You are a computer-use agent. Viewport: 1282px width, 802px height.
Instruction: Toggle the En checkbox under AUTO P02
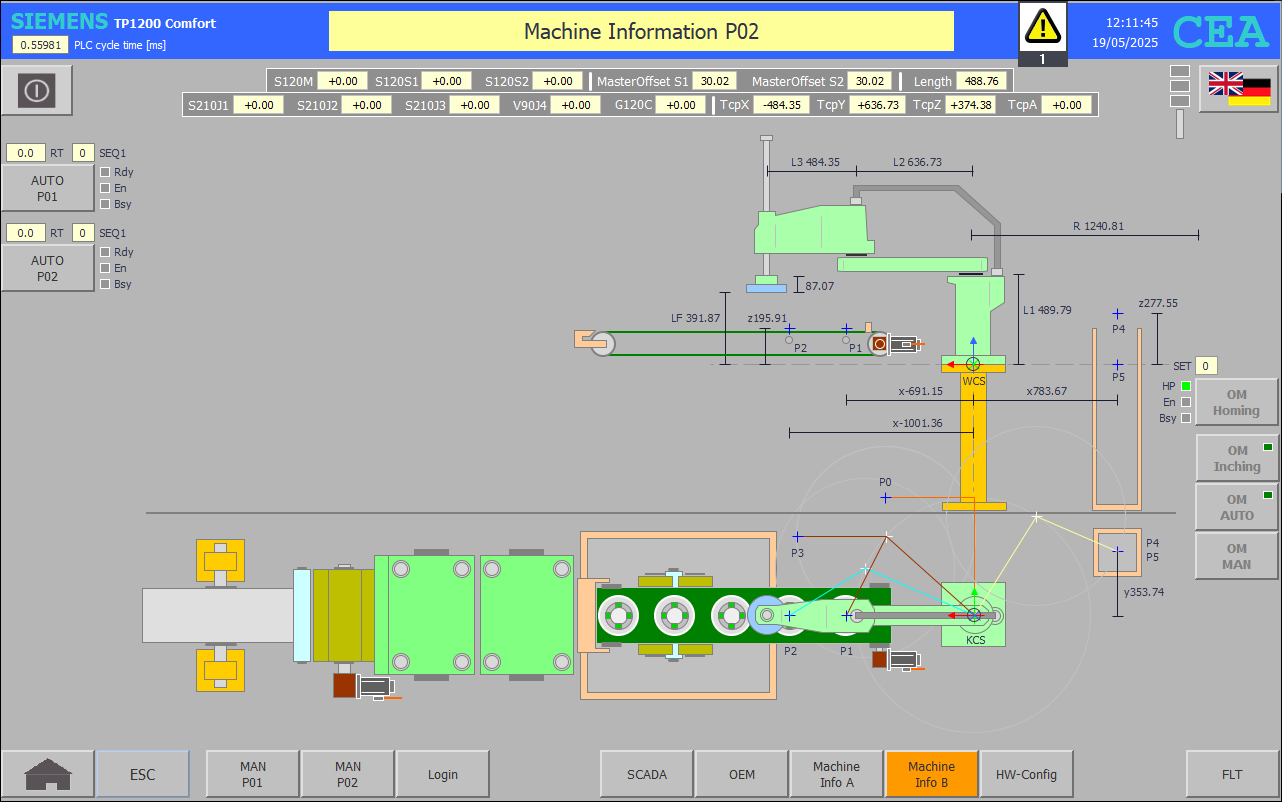click(105, 268)
